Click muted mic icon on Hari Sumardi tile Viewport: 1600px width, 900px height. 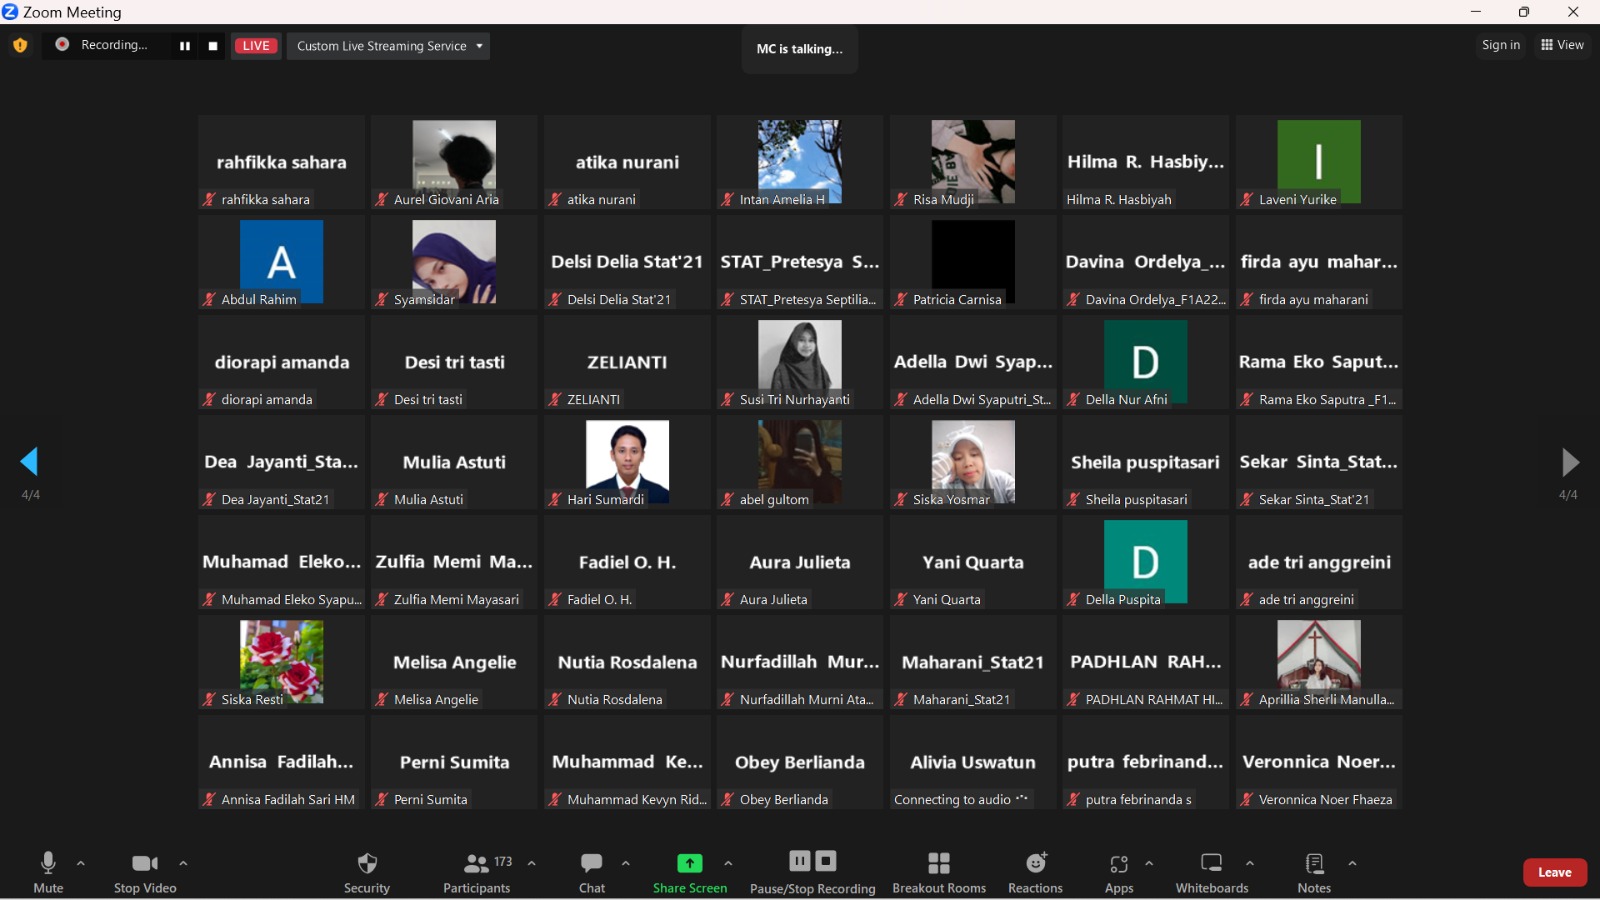[x=555, y=499]
